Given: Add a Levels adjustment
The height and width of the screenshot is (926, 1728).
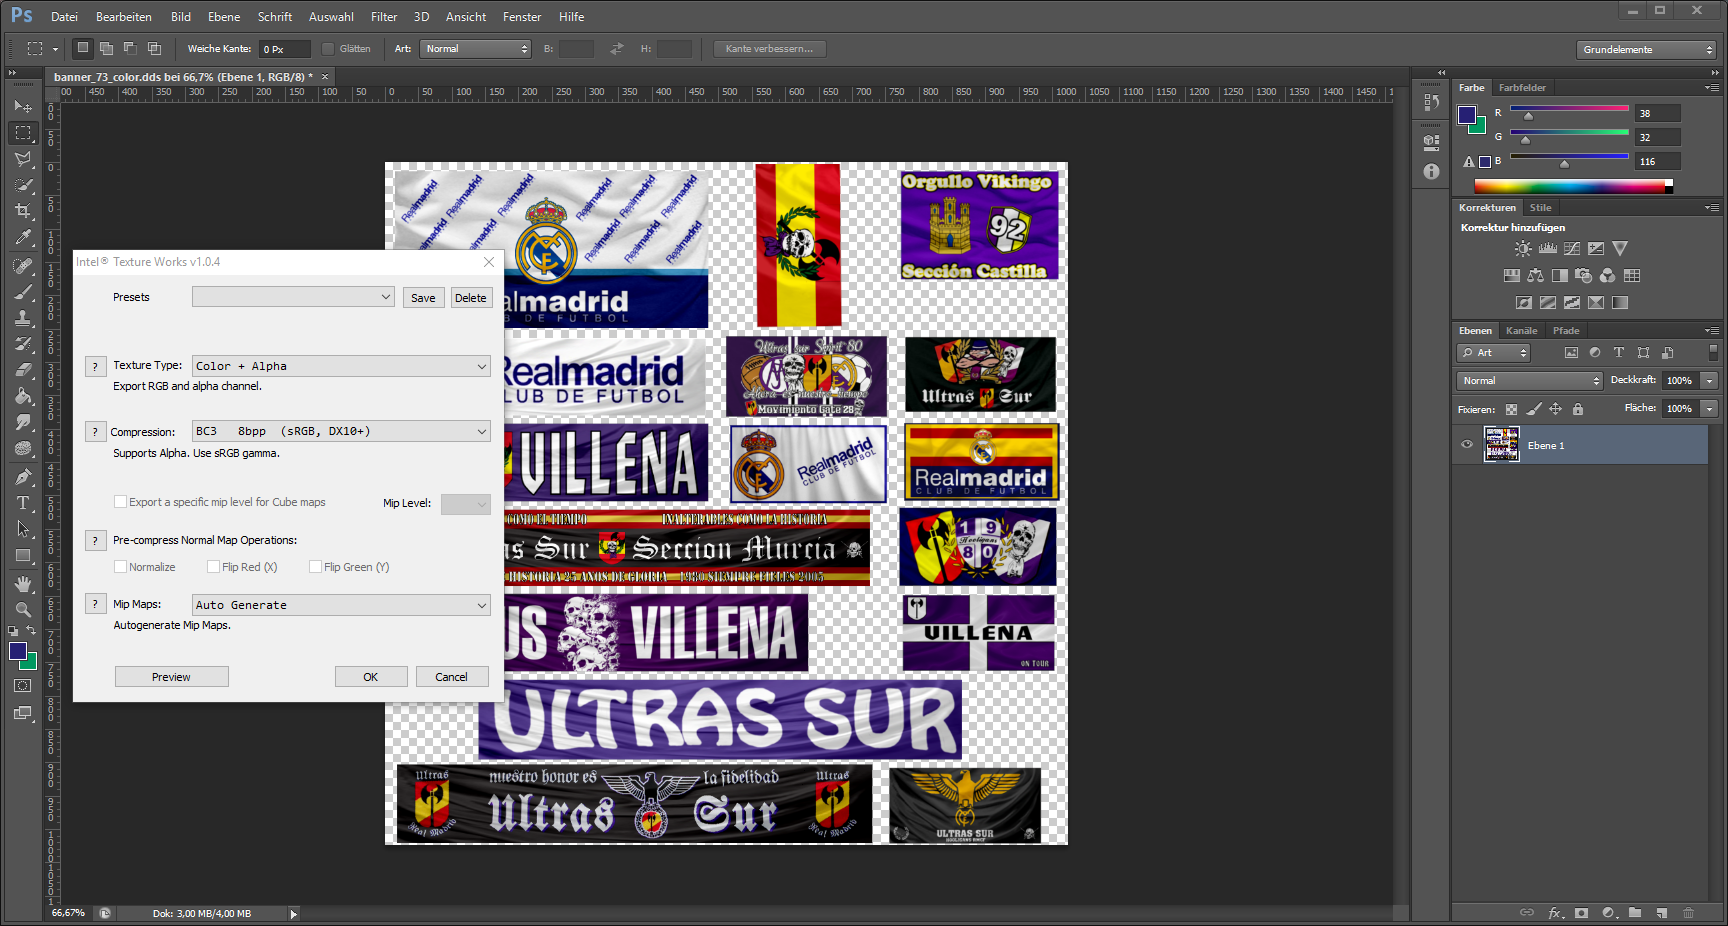Looking at the screenshot, I should coord(1547,249).
